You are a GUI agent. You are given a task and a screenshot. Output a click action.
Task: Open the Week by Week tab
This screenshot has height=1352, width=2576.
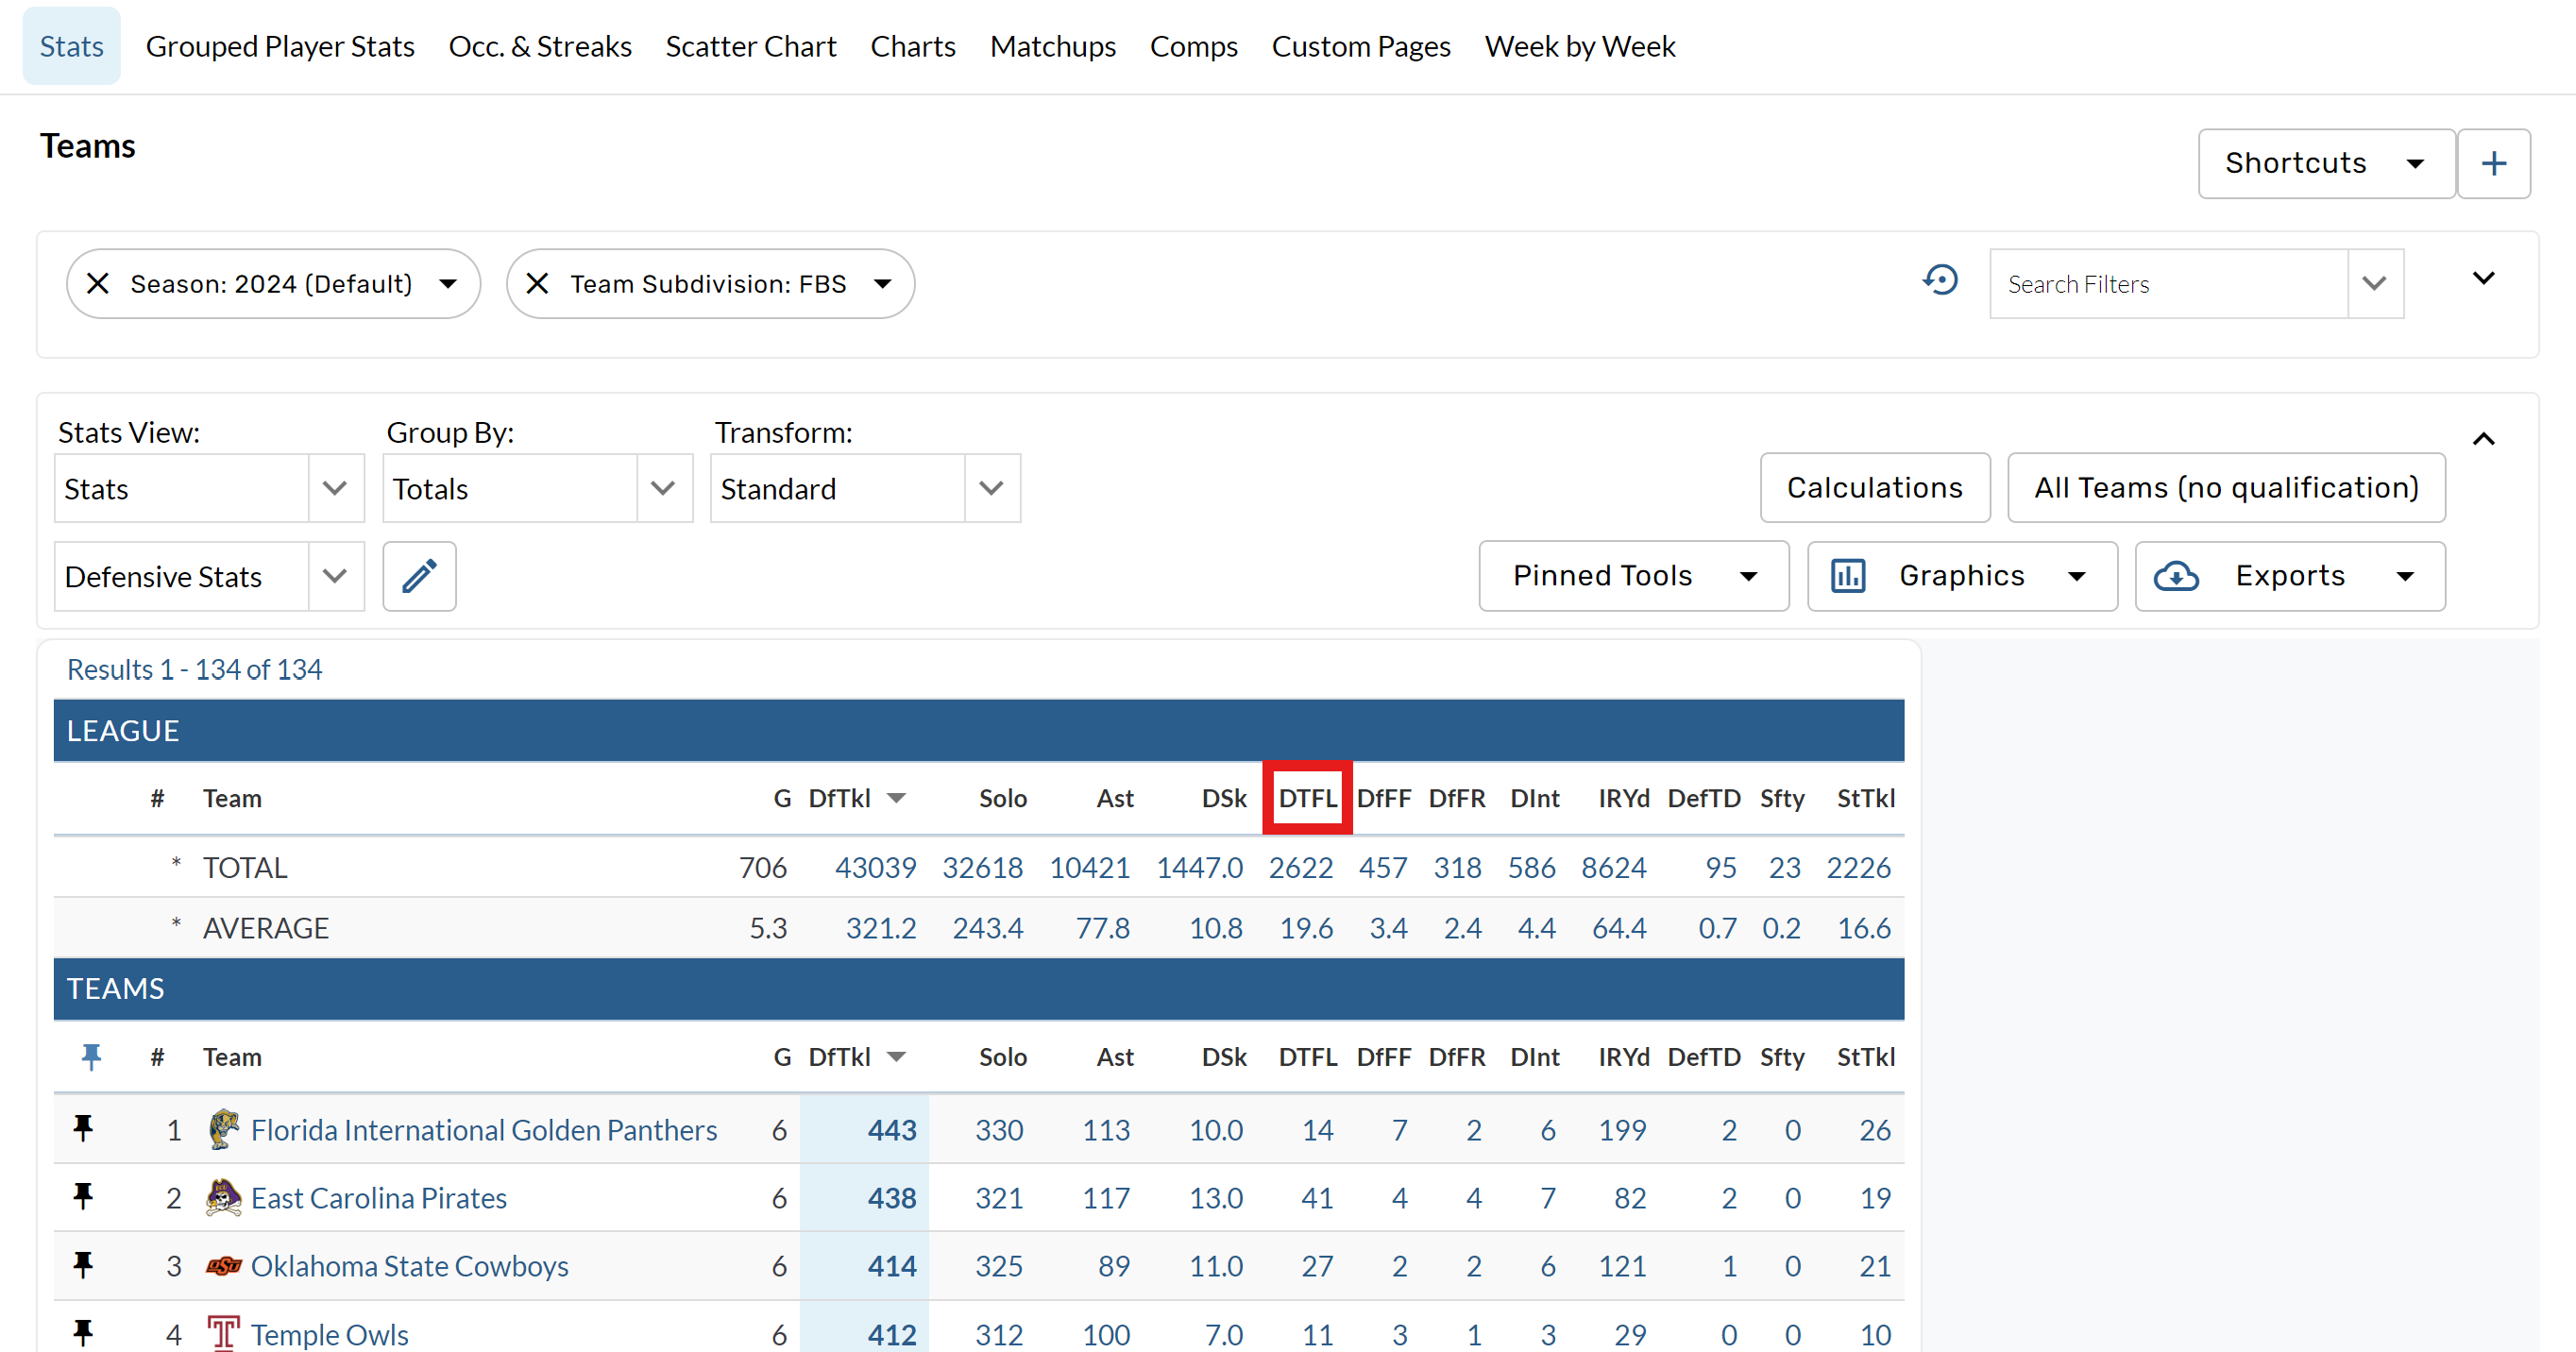(1579, 46)
